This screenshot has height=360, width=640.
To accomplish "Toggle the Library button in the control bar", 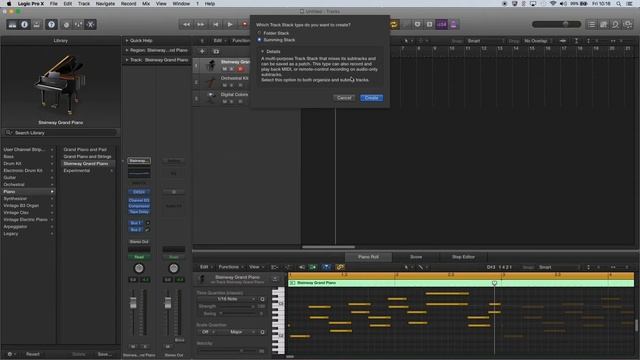I will [x=12, y=24].
